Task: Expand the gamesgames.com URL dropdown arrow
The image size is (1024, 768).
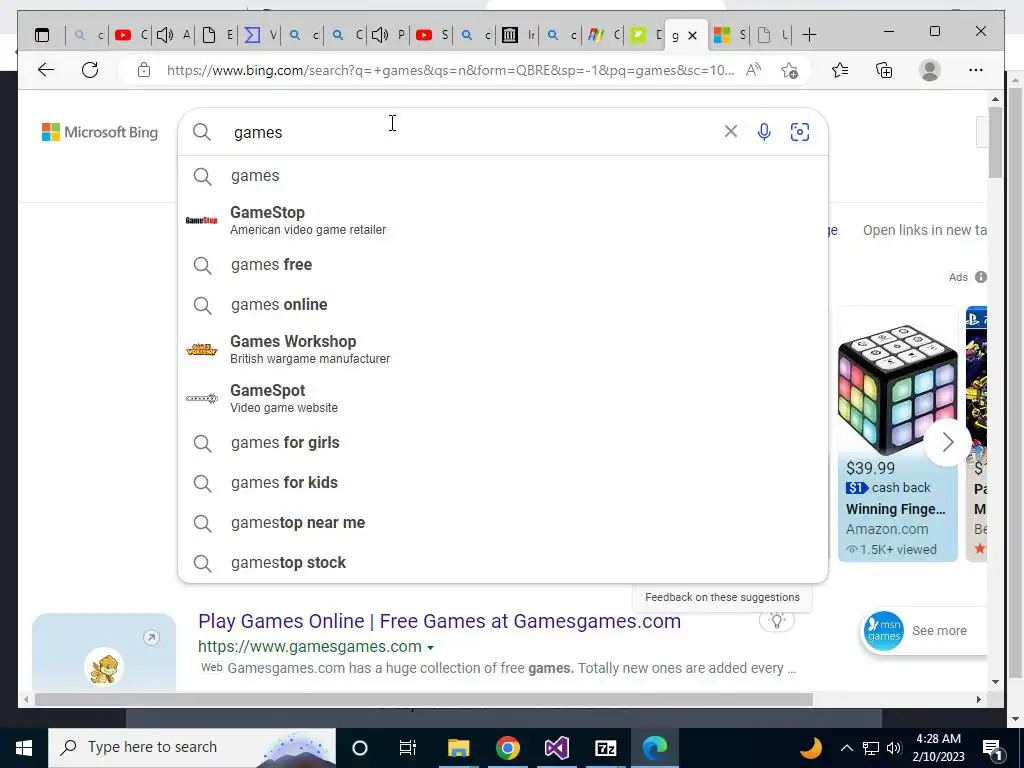Action: [x=430, y=648]
